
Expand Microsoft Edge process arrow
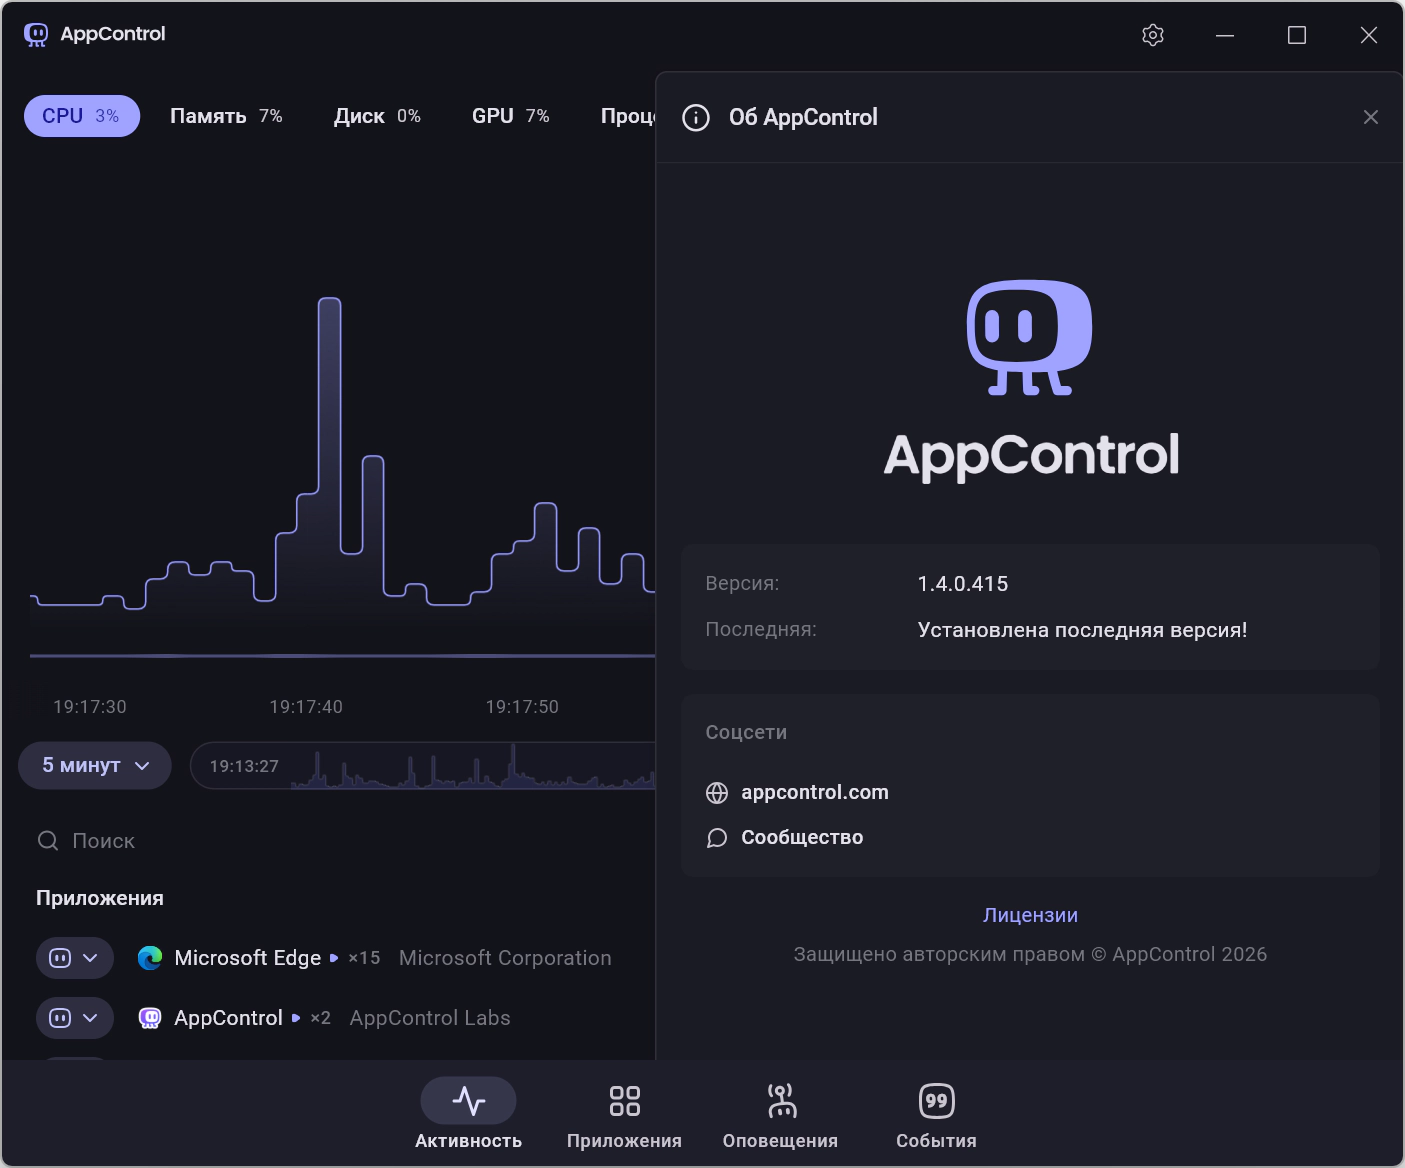(x=334, y=958)
